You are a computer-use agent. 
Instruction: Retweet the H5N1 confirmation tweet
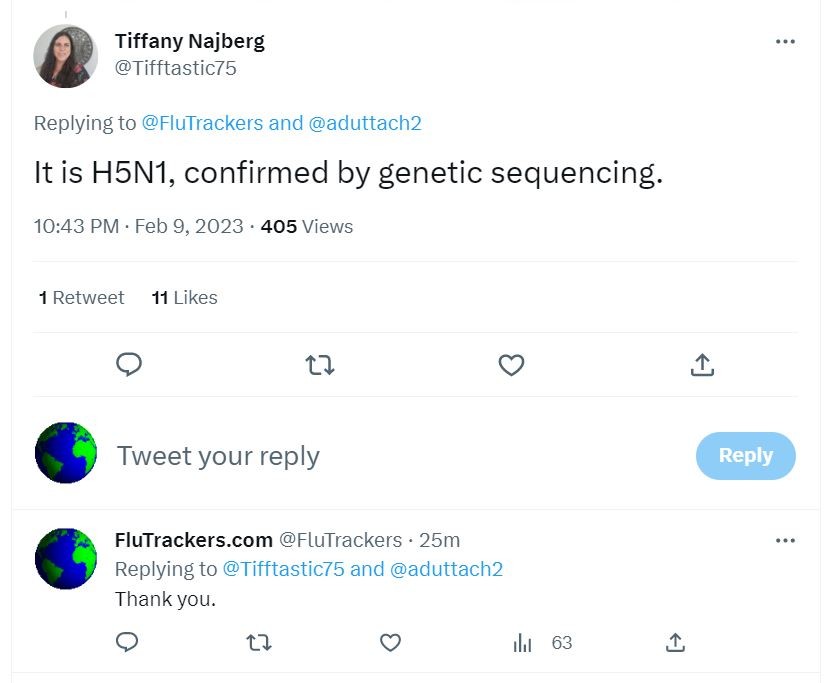[x=320, y=365]
